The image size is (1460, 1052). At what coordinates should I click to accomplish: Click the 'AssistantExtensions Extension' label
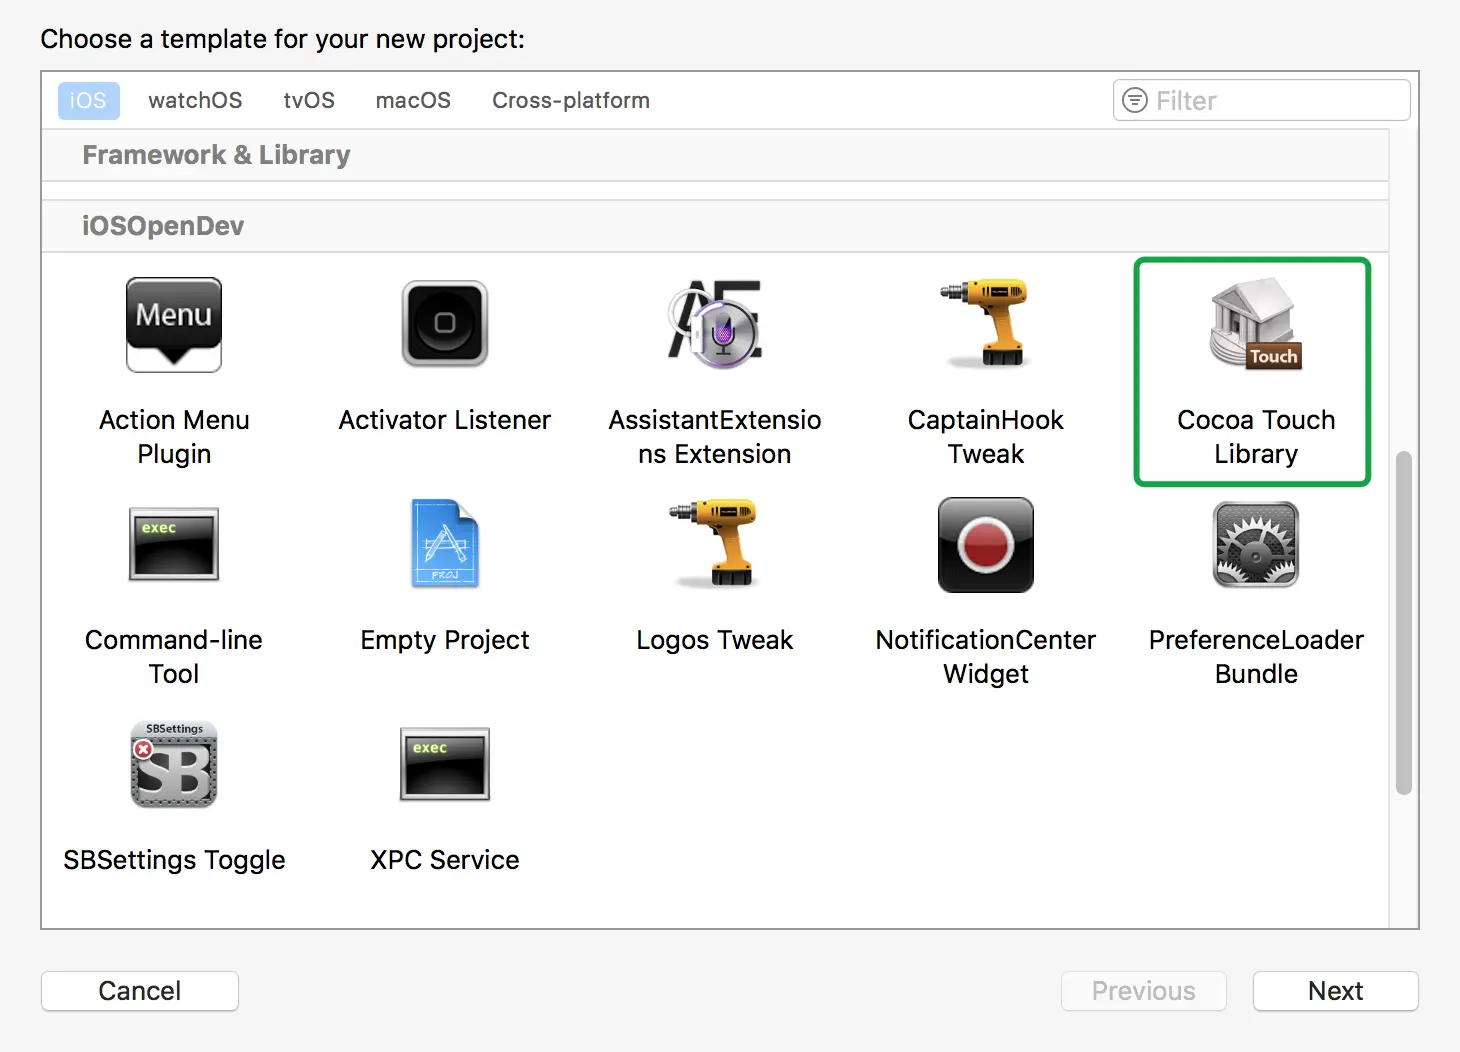(715, 437)
